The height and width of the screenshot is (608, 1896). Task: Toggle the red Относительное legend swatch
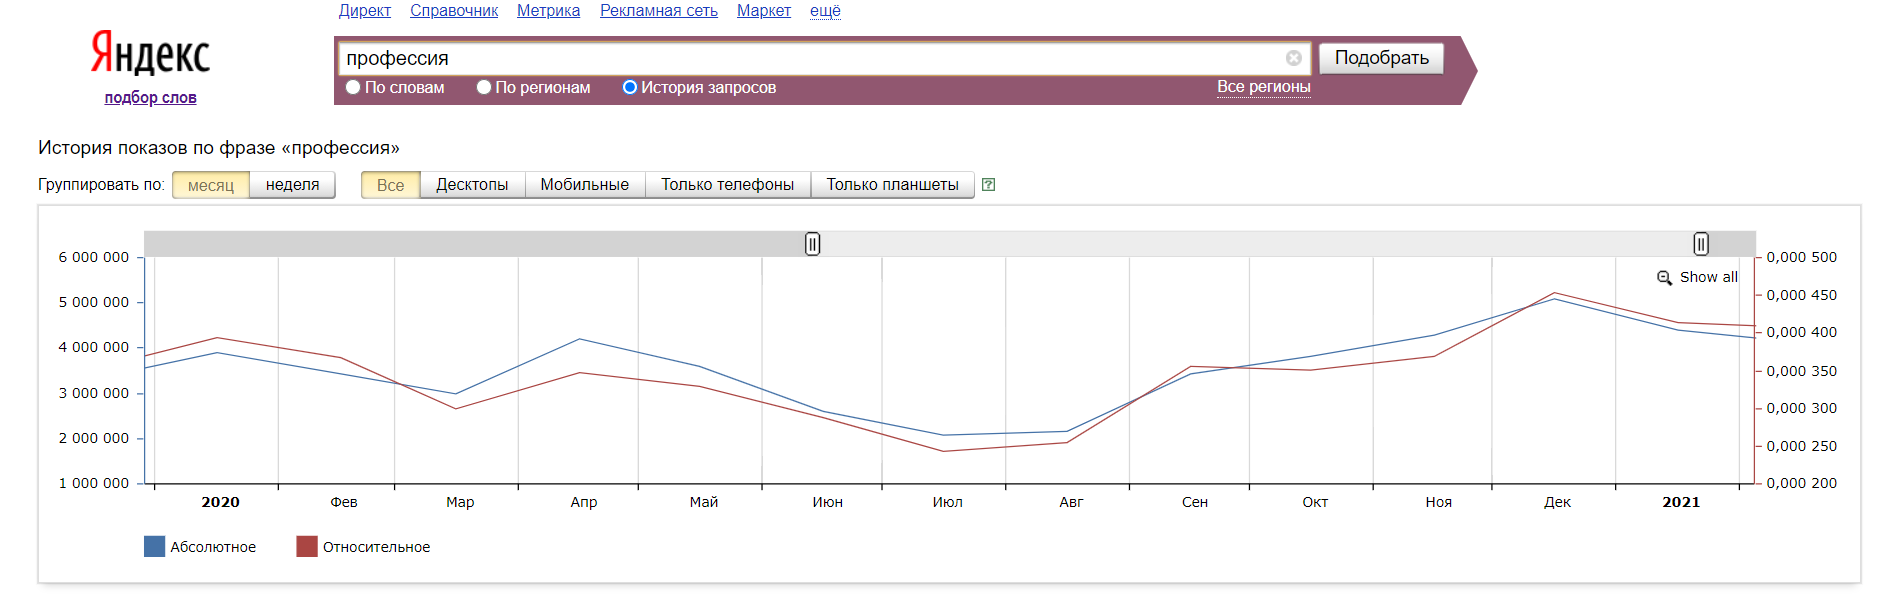tap(307, 546)
